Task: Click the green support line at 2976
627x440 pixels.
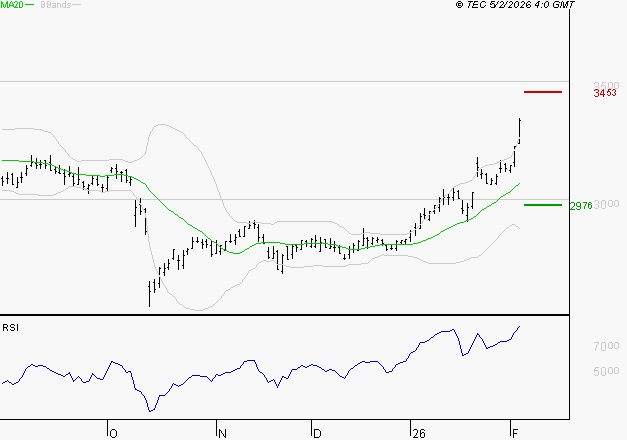Action: (543, 205)
